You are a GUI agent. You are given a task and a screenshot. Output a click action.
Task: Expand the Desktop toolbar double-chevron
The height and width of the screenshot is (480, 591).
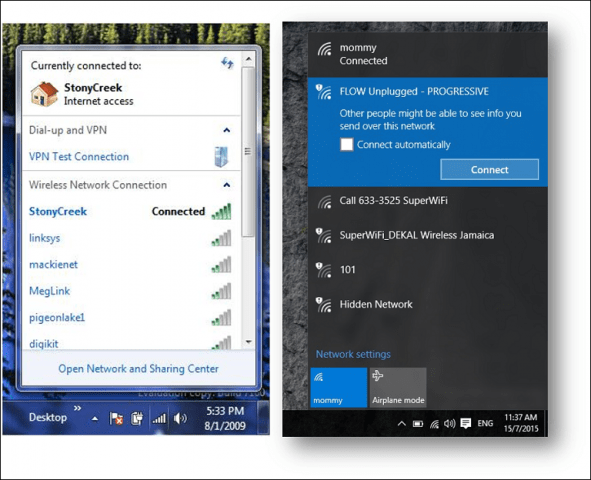(x=77, y=408)
